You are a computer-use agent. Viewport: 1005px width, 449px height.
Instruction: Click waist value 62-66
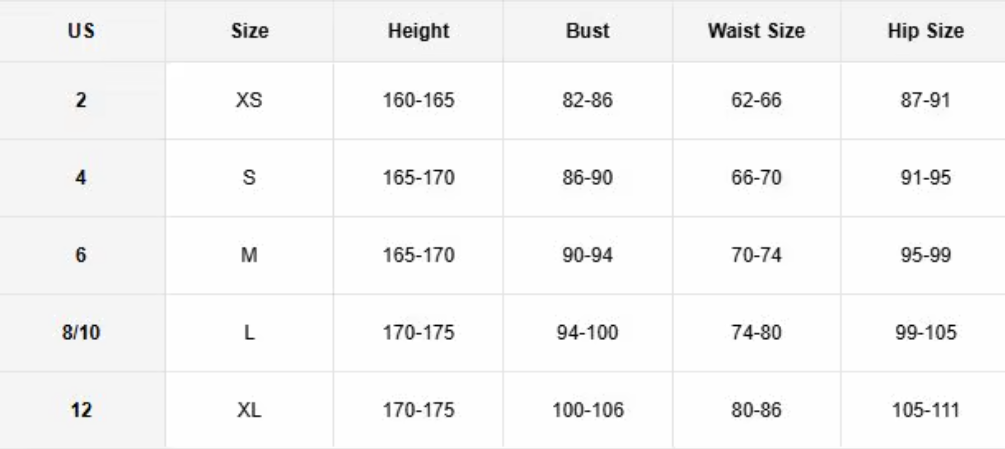pyautogui.click(x=756, y=101)
